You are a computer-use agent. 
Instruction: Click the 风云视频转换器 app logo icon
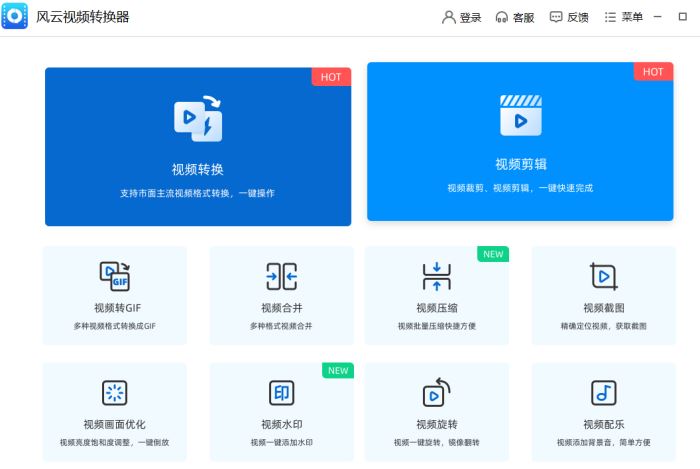(14, 16)
